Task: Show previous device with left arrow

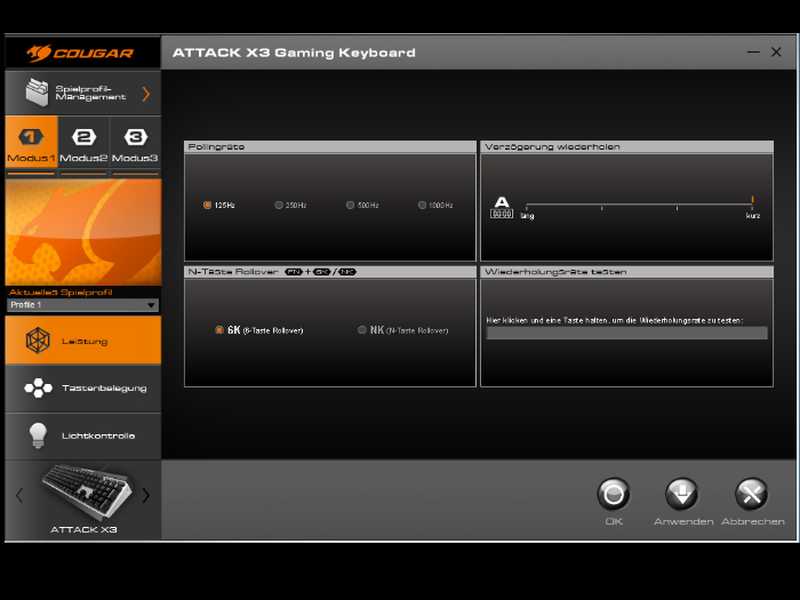Action: coord(19,495)
